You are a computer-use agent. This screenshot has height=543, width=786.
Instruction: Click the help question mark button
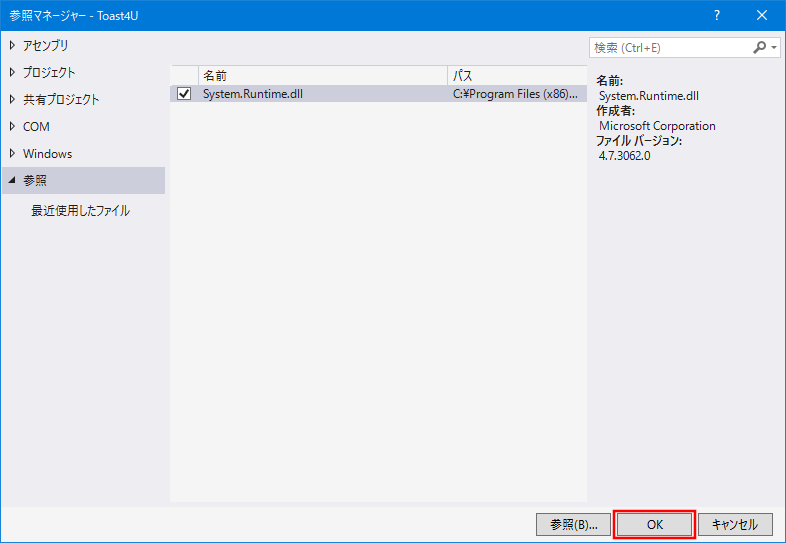[x=716, y=15]
